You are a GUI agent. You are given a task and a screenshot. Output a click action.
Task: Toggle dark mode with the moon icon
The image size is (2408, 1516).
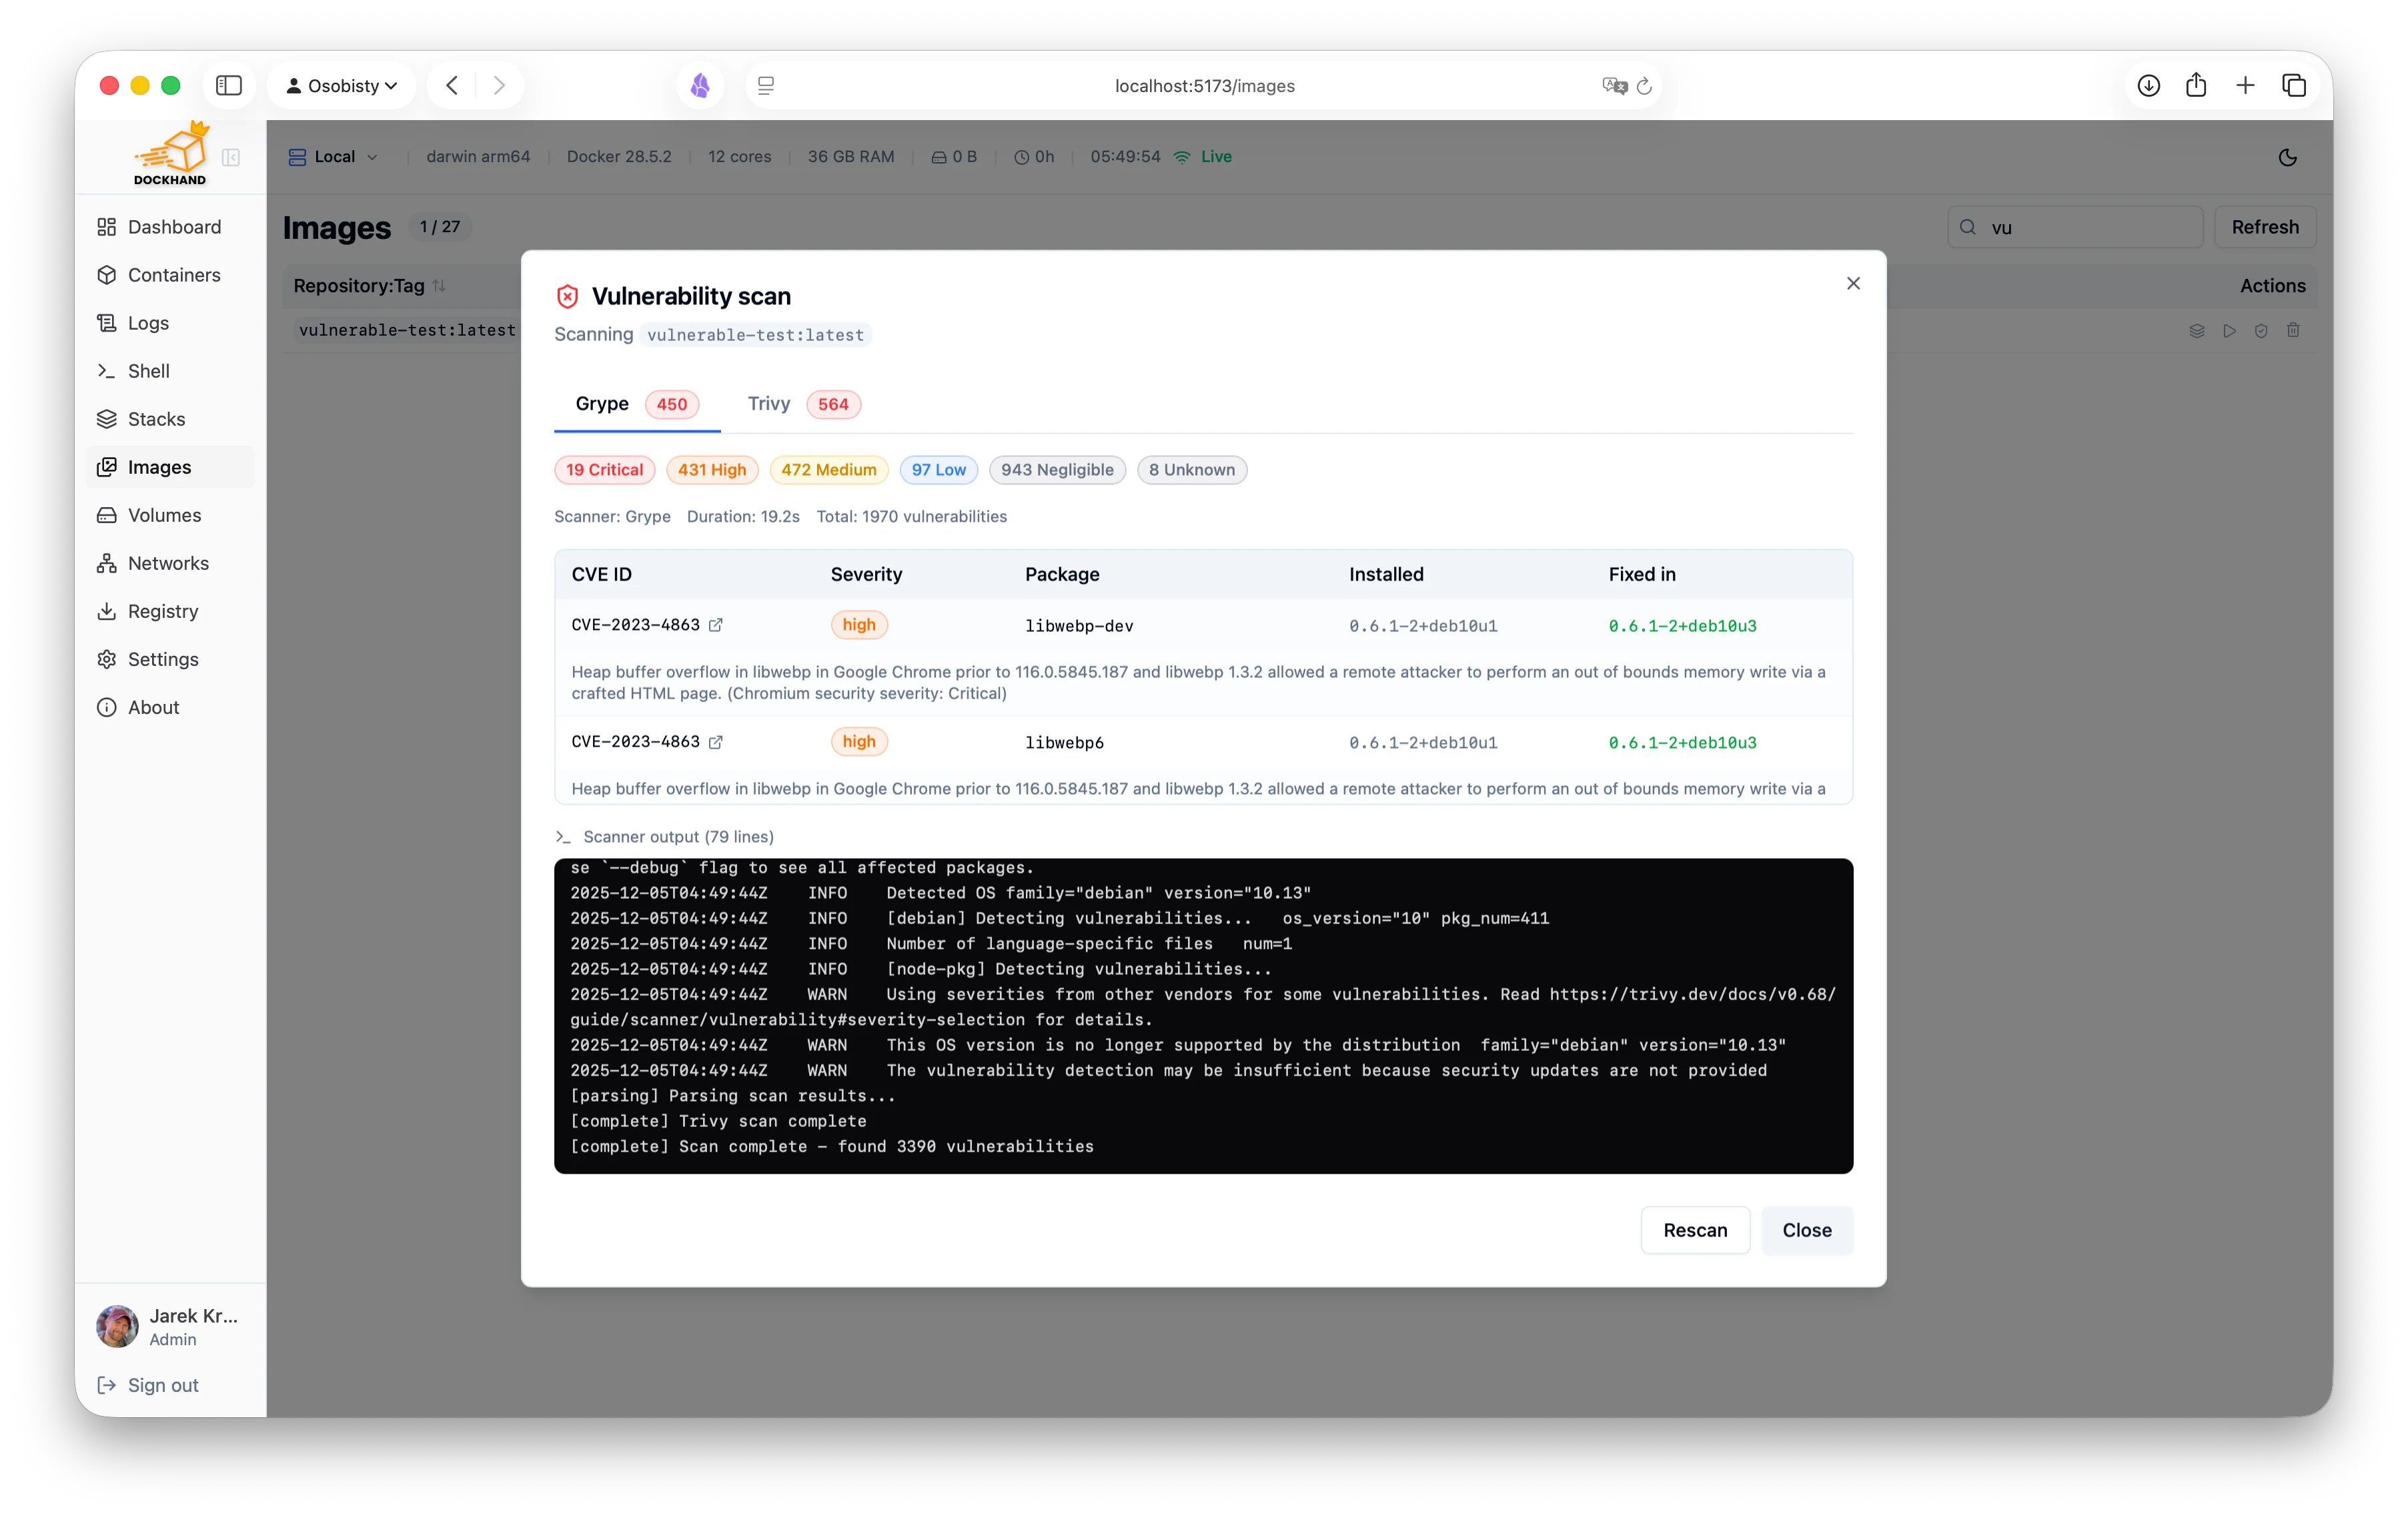2288,156
